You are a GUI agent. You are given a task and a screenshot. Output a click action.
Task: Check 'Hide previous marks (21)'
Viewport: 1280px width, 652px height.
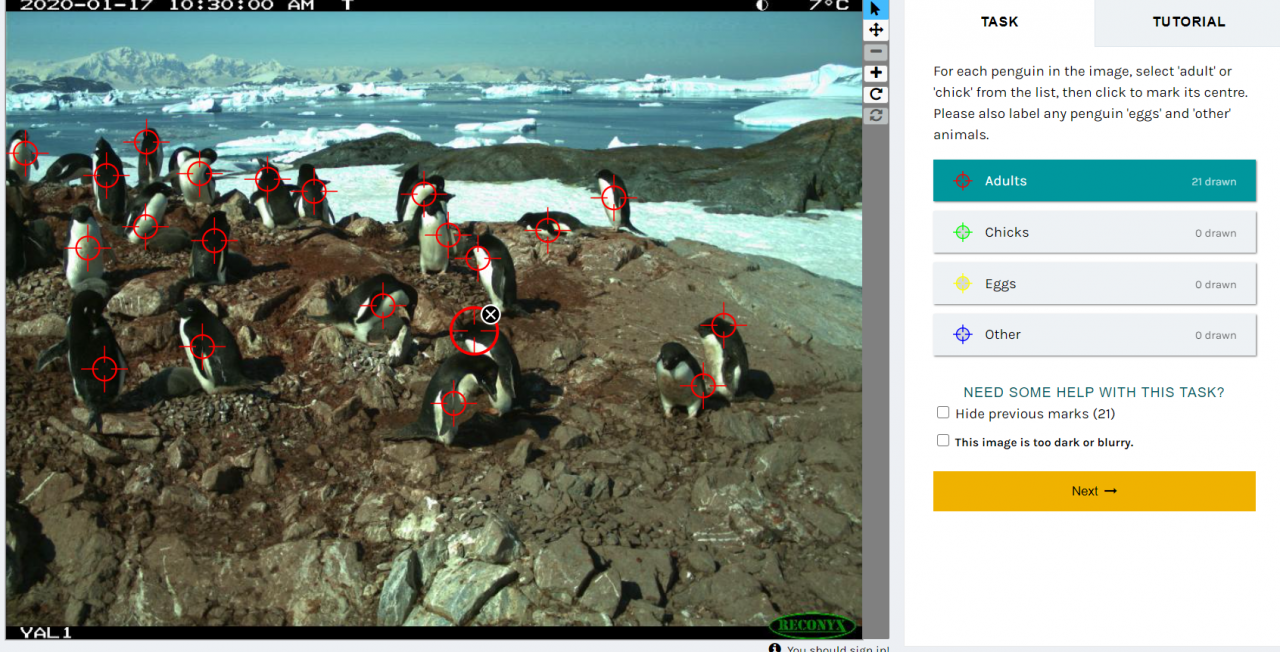(943, 413)
